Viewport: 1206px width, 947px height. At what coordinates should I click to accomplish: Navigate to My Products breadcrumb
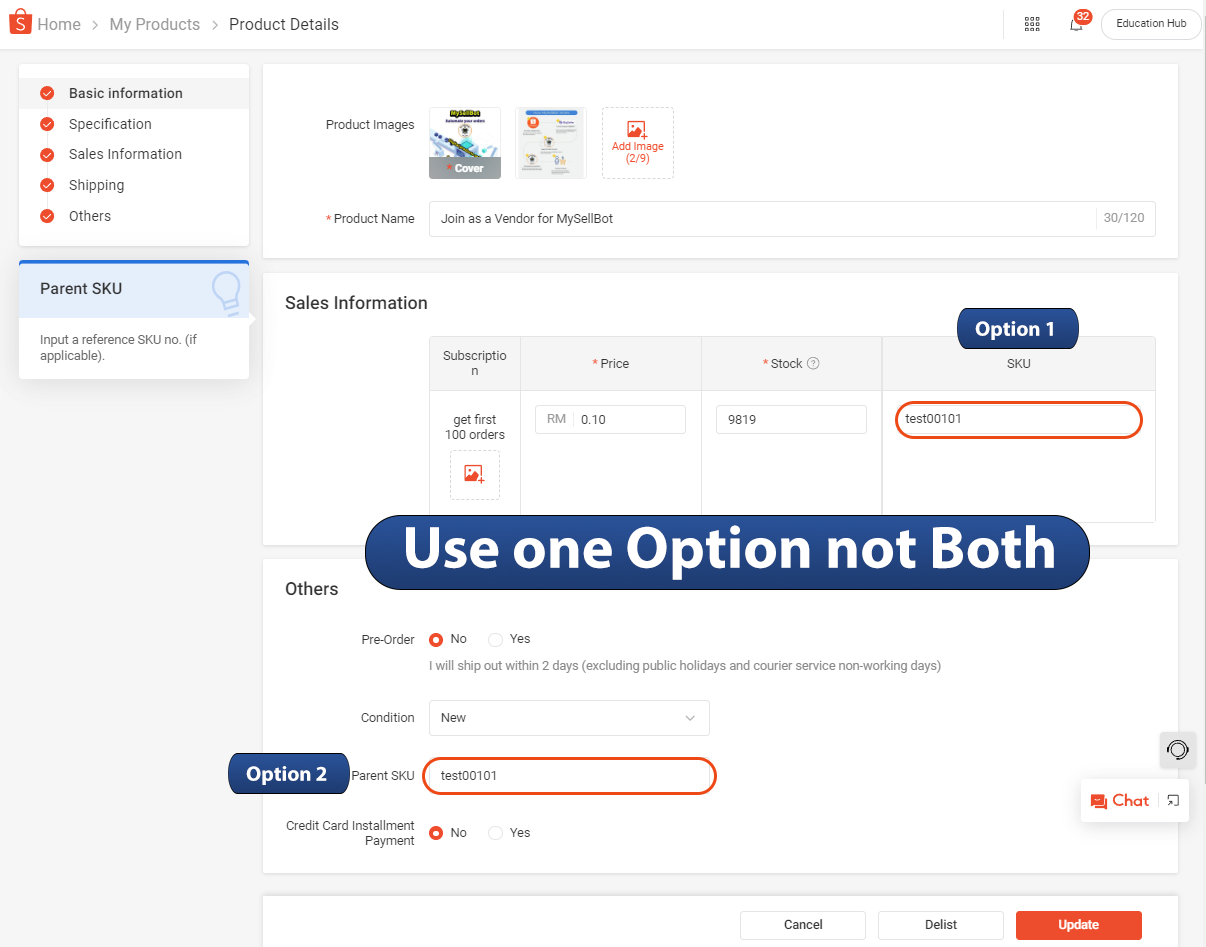tap(155, 24)
